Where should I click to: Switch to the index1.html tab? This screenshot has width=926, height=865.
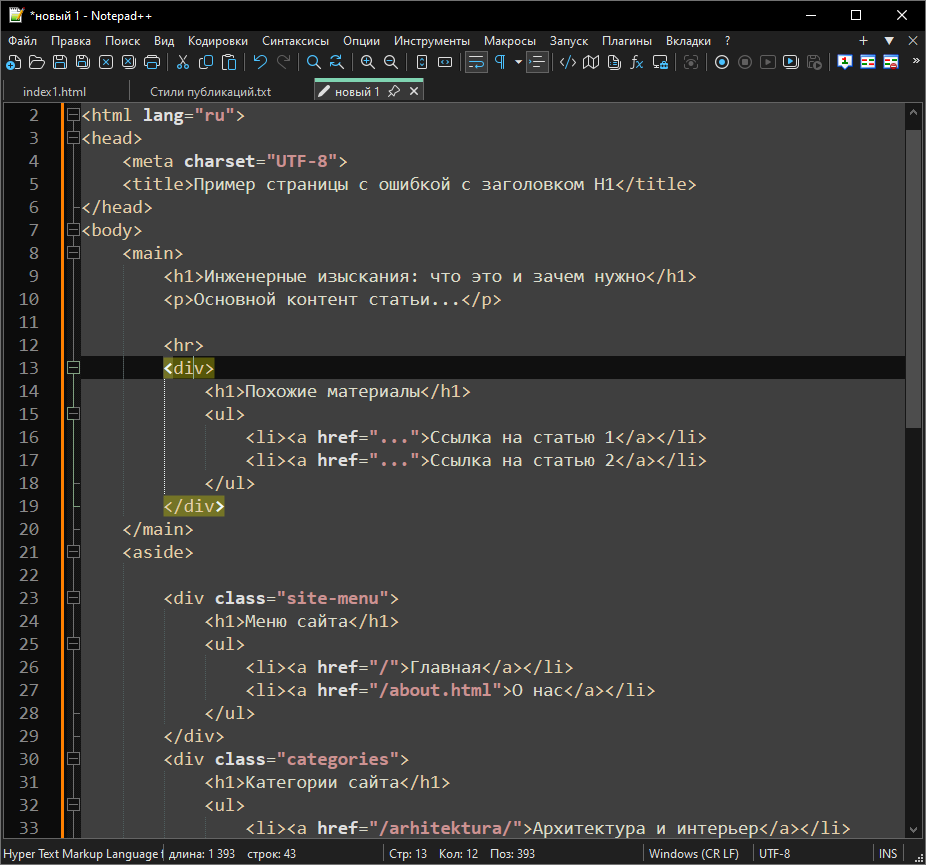pos(55,92)
